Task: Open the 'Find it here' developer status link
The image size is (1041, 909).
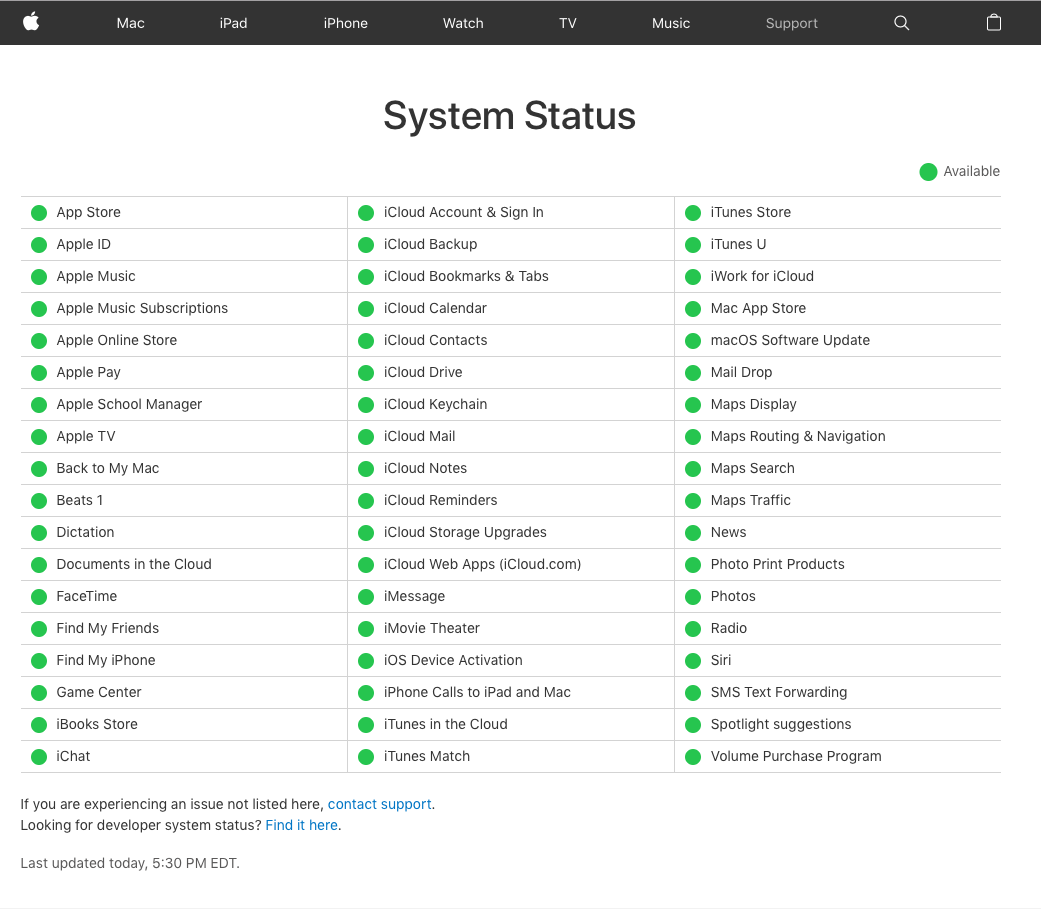Action: [x=301, y=825]
